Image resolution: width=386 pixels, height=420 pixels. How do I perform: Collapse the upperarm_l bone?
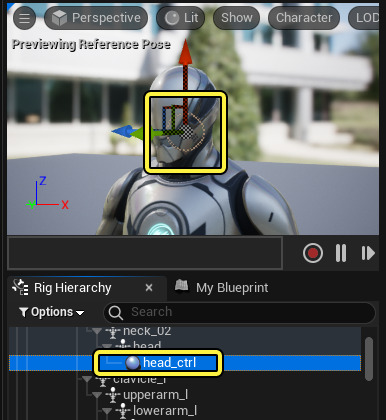point(97,395)
